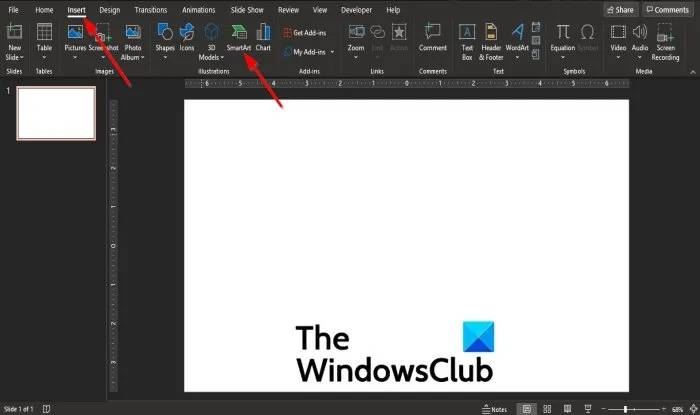Switch to Reading View
700x415 pixels.
(x=567, y=409)
